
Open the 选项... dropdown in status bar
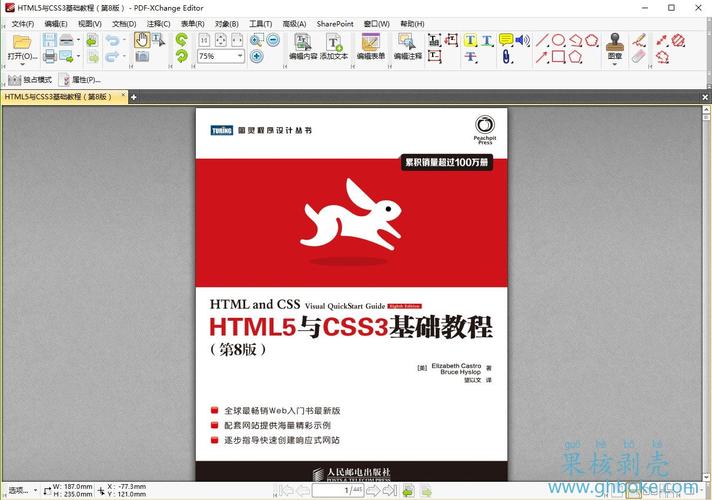(x=23, y=490)
